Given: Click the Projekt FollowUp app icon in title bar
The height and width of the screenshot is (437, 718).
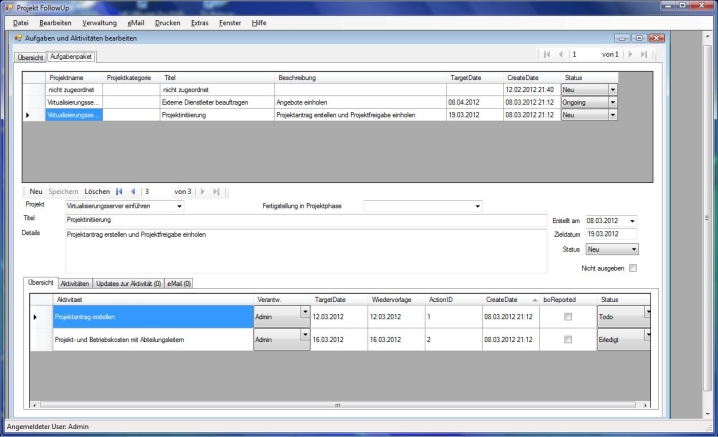Looking at the screenshot, I should 9,6.
